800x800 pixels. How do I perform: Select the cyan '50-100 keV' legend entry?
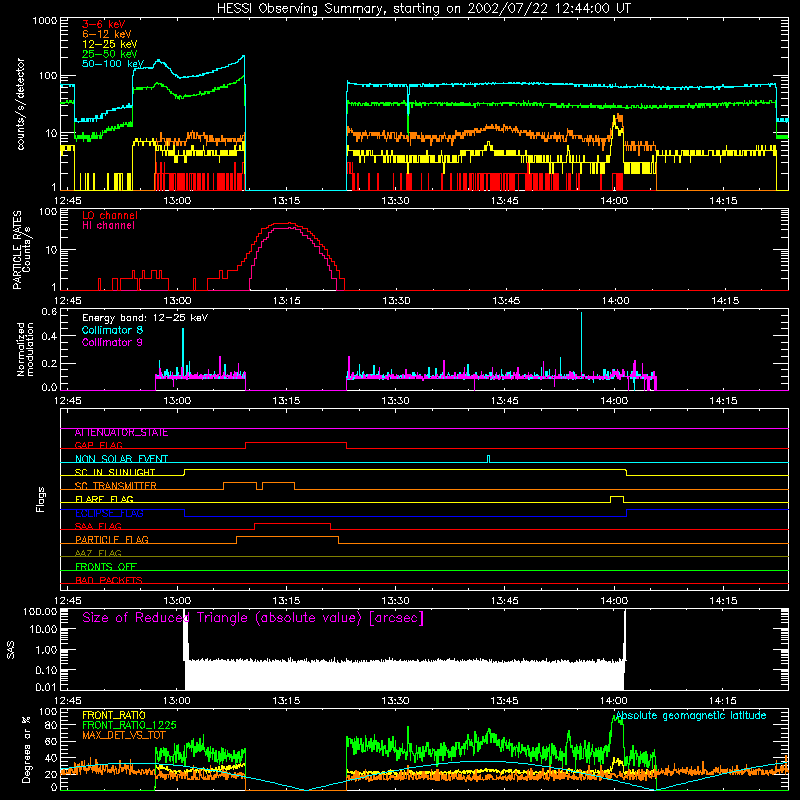(112, 64)
